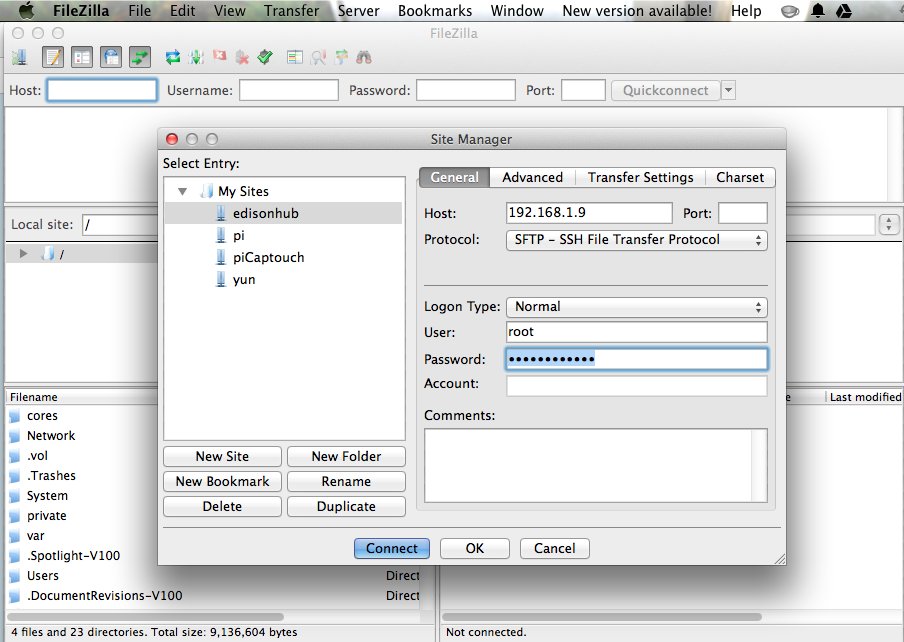904x642 pixels.
Task: Open the View menu
Action: [229, 10]
